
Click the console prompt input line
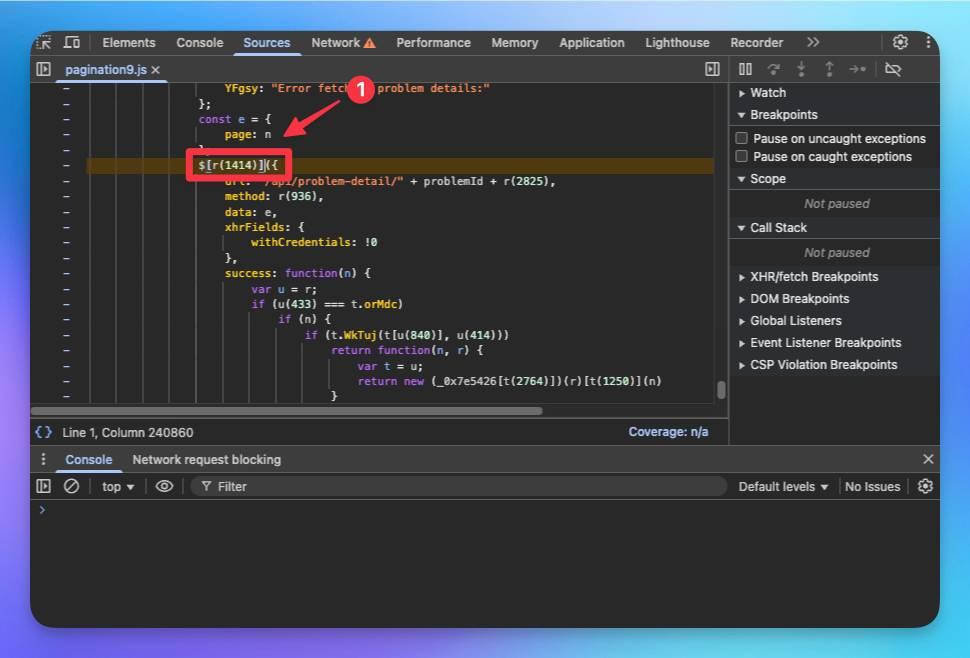click(x=484, y=510)
